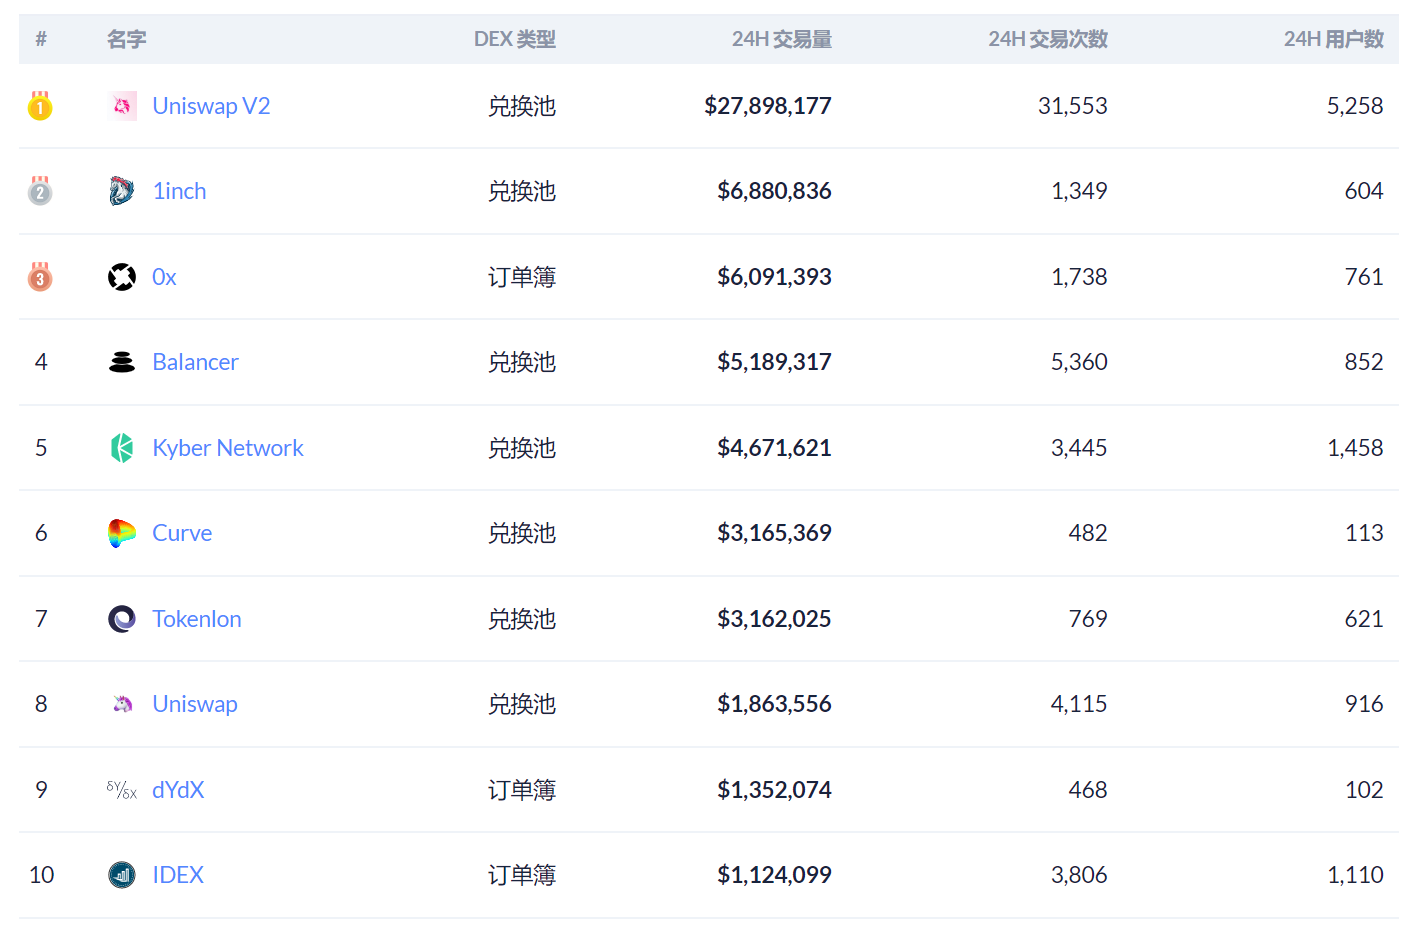Screen dimensions: 1421x930
Task: Click the 482 trade count cell
Action: coord(1088,533)
